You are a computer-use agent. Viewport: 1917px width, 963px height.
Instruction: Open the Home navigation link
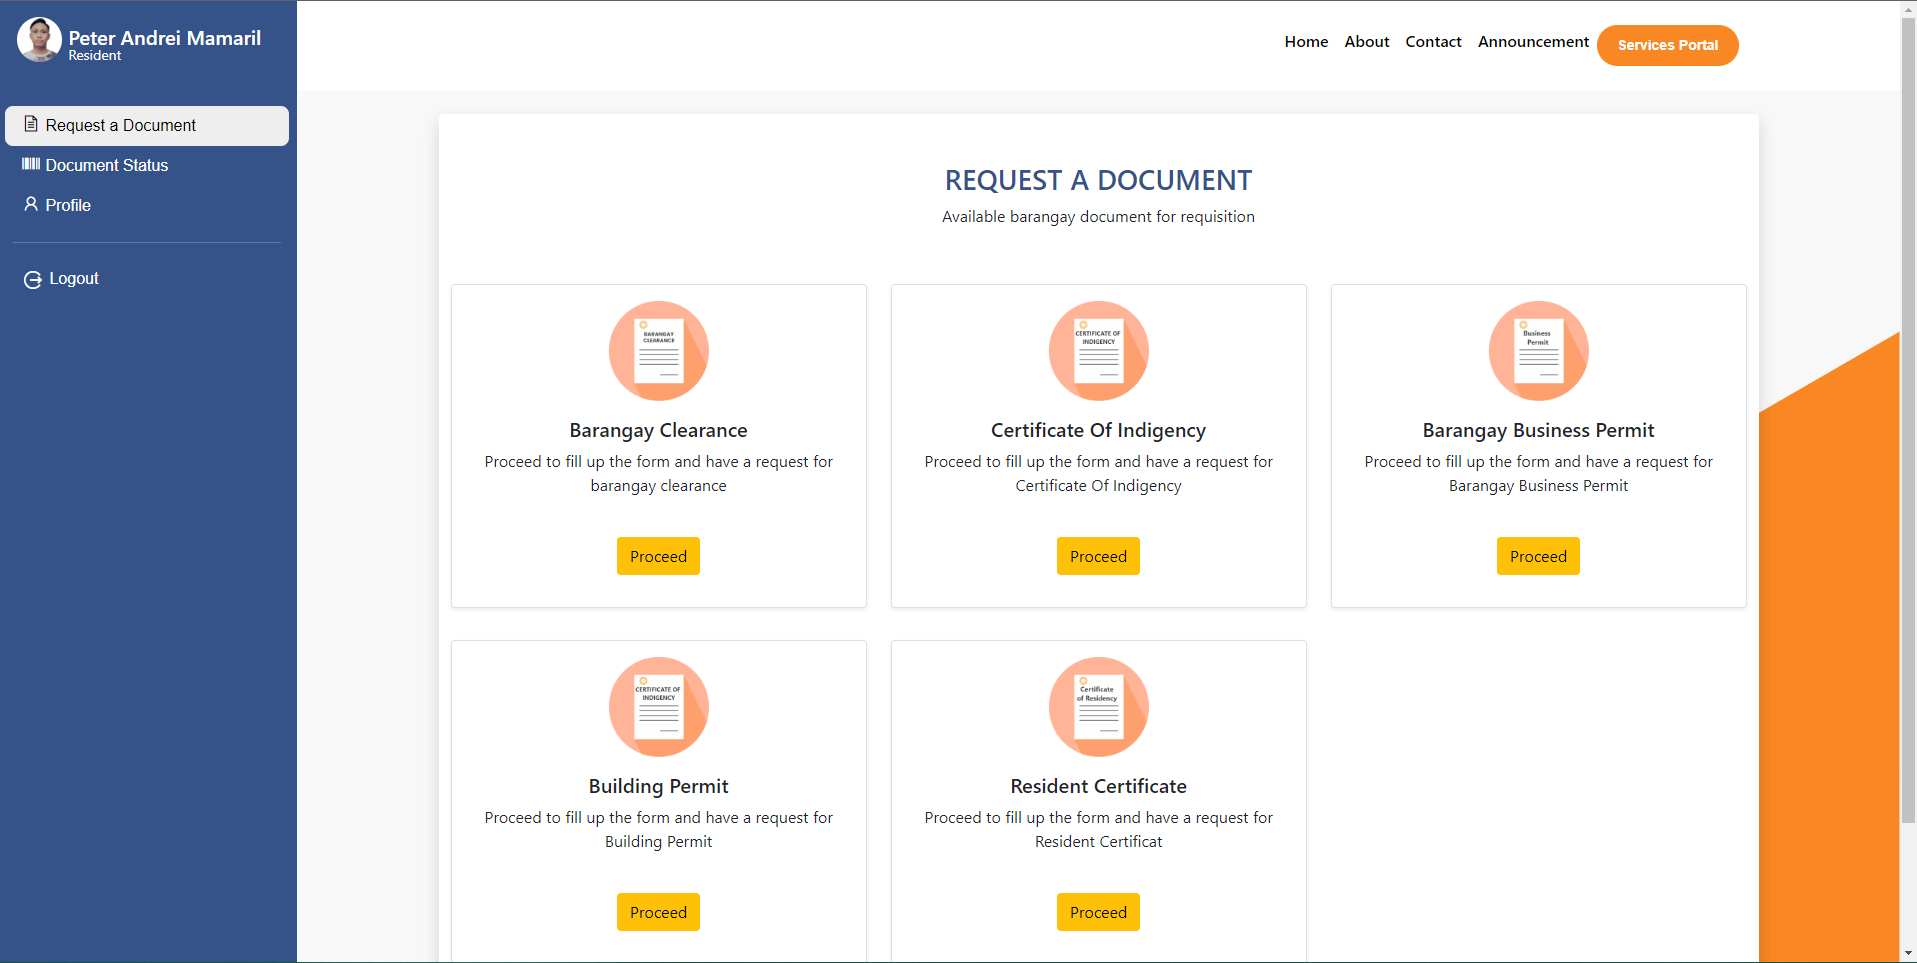coord(1306,42)
